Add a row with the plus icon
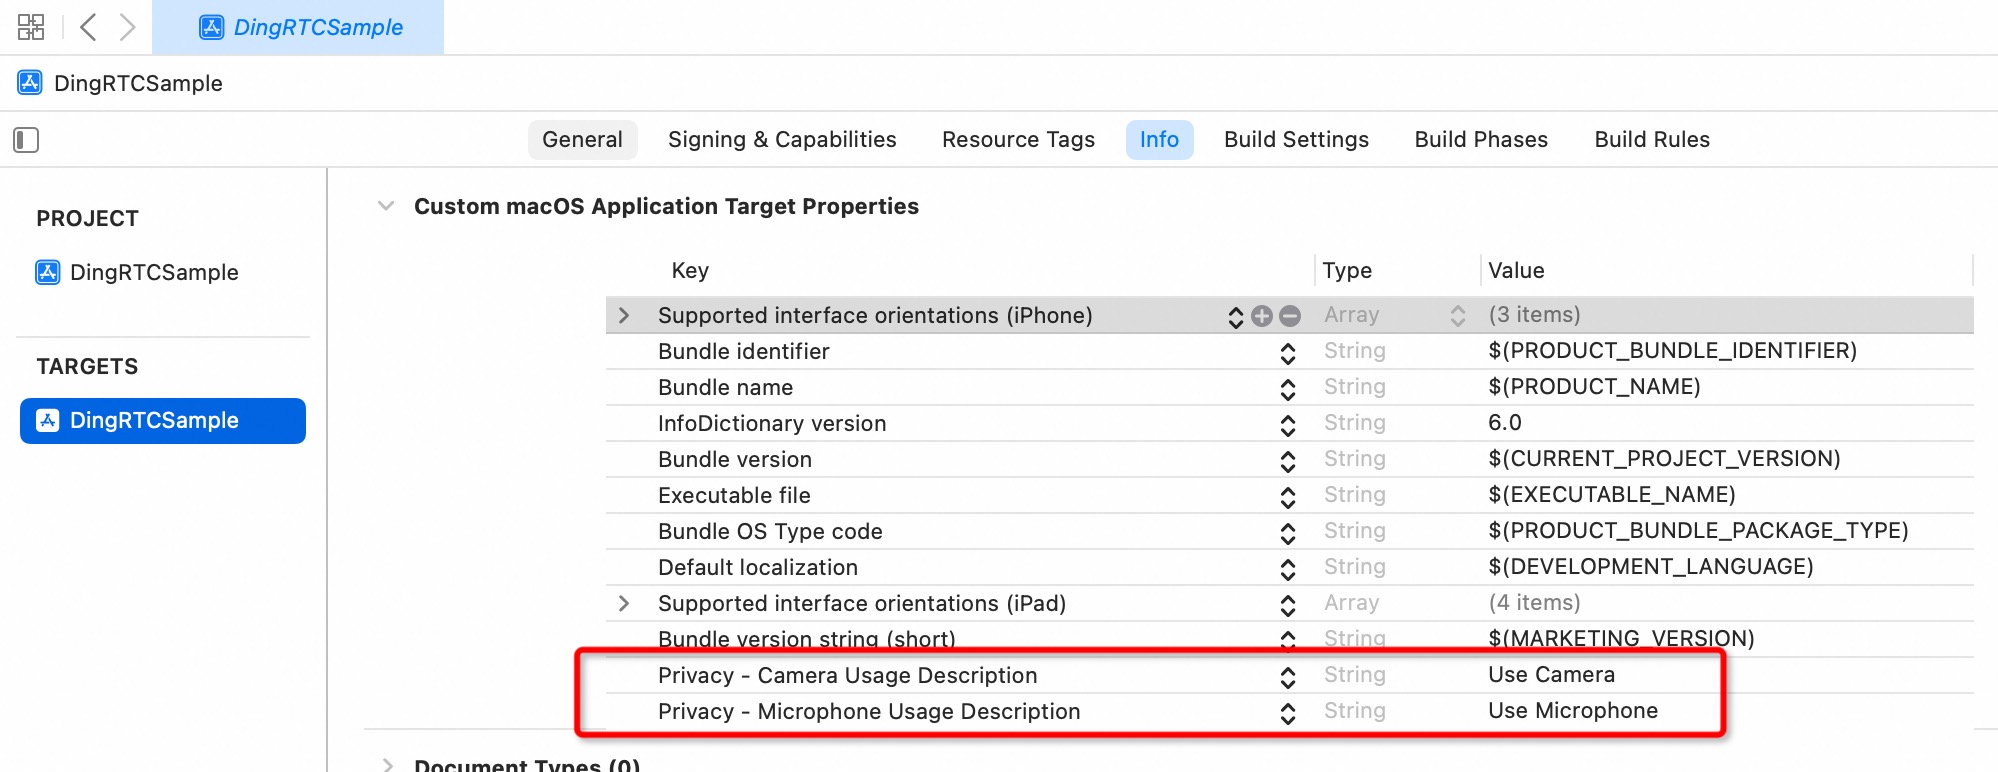The height and width of the screenshot is (772, 1998). tap(1262, 316)
